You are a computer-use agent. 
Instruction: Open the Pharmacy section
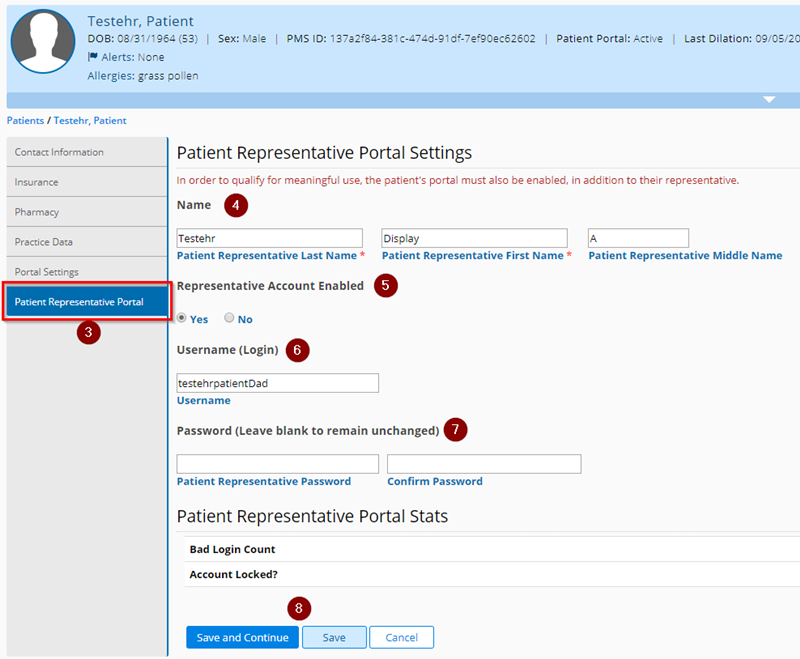37,212
